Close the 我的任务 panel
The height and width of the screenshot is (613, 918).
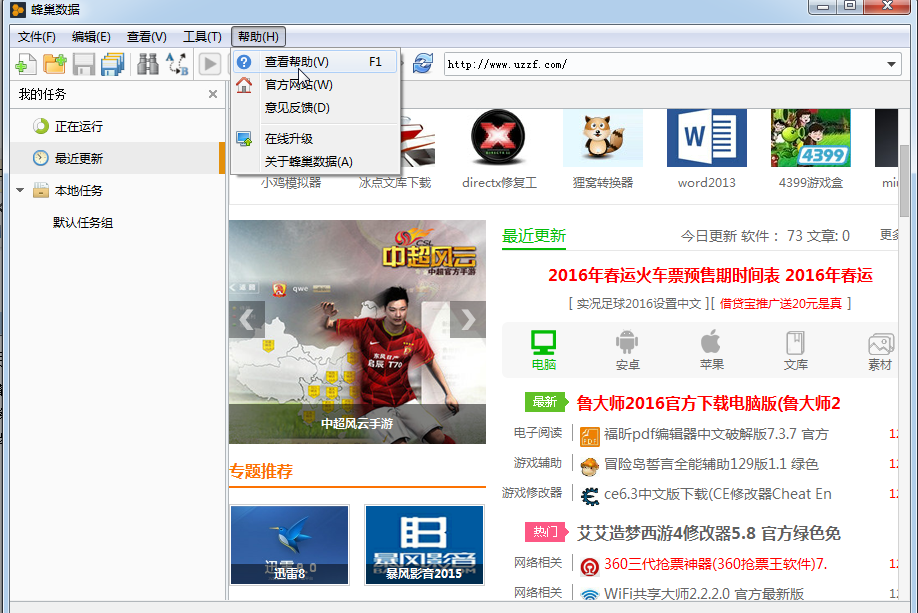coord(213,94)
